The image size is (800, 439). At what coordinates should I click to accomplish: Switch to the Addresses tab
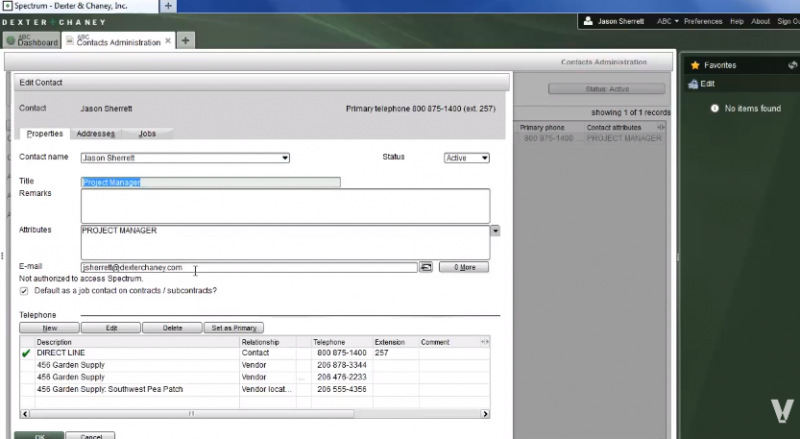[96, 133]
